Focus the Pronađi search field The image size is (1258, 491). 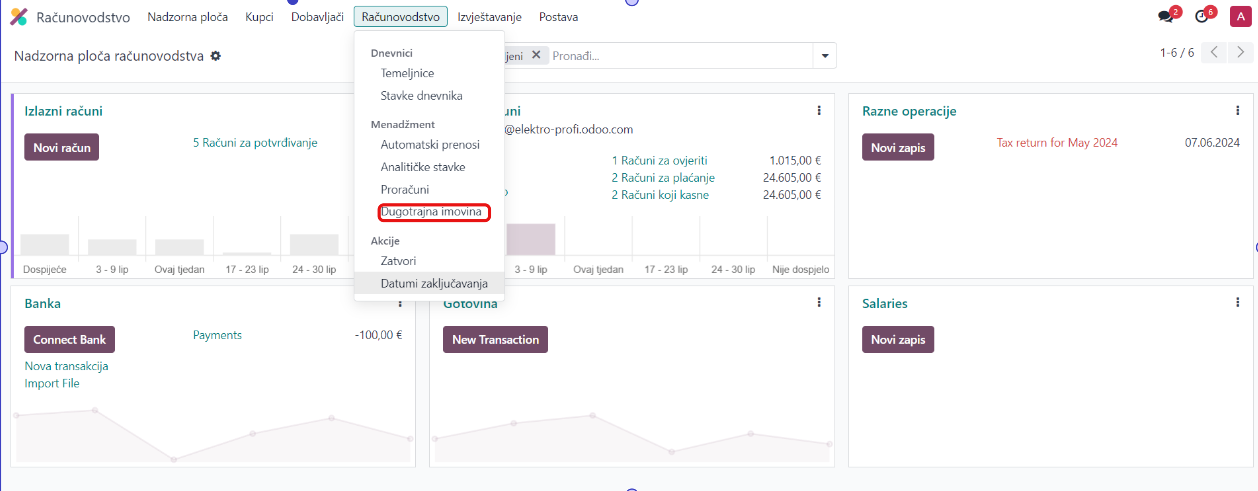(x=680, y=56)
